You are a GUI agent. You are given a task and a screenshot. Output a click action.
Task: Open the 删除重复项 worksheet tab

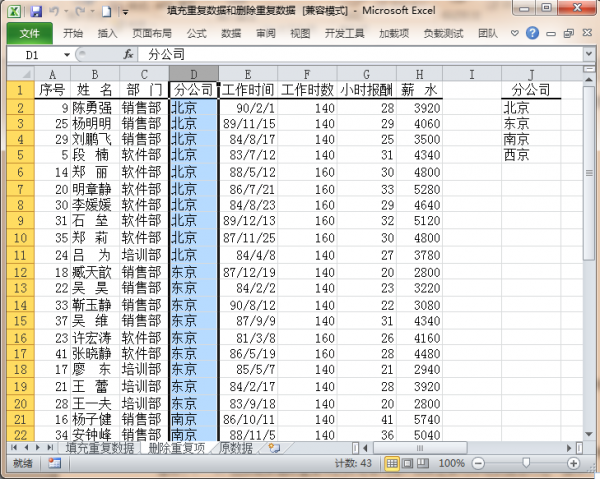pos(176,449)
